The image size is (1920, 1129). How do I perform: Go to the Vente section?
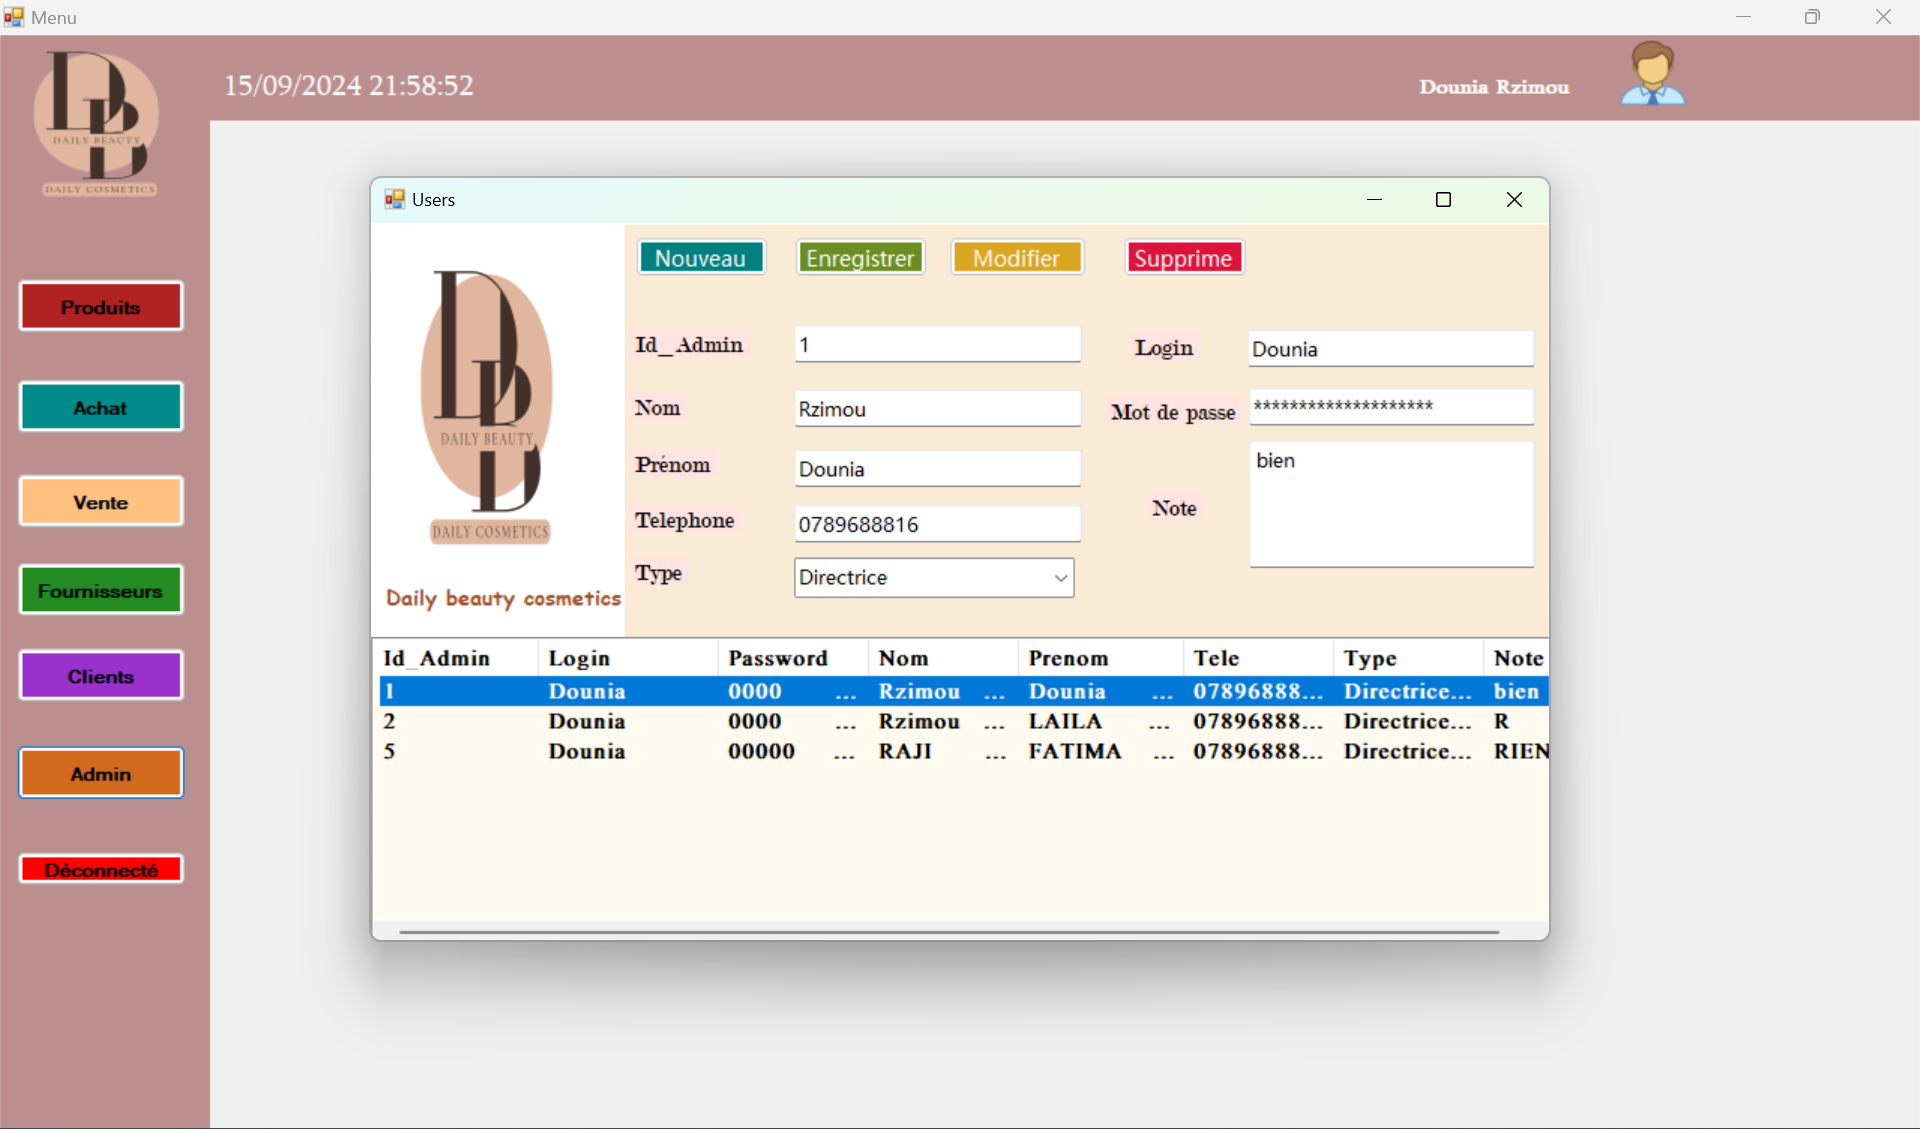click(x=101, y=502)
